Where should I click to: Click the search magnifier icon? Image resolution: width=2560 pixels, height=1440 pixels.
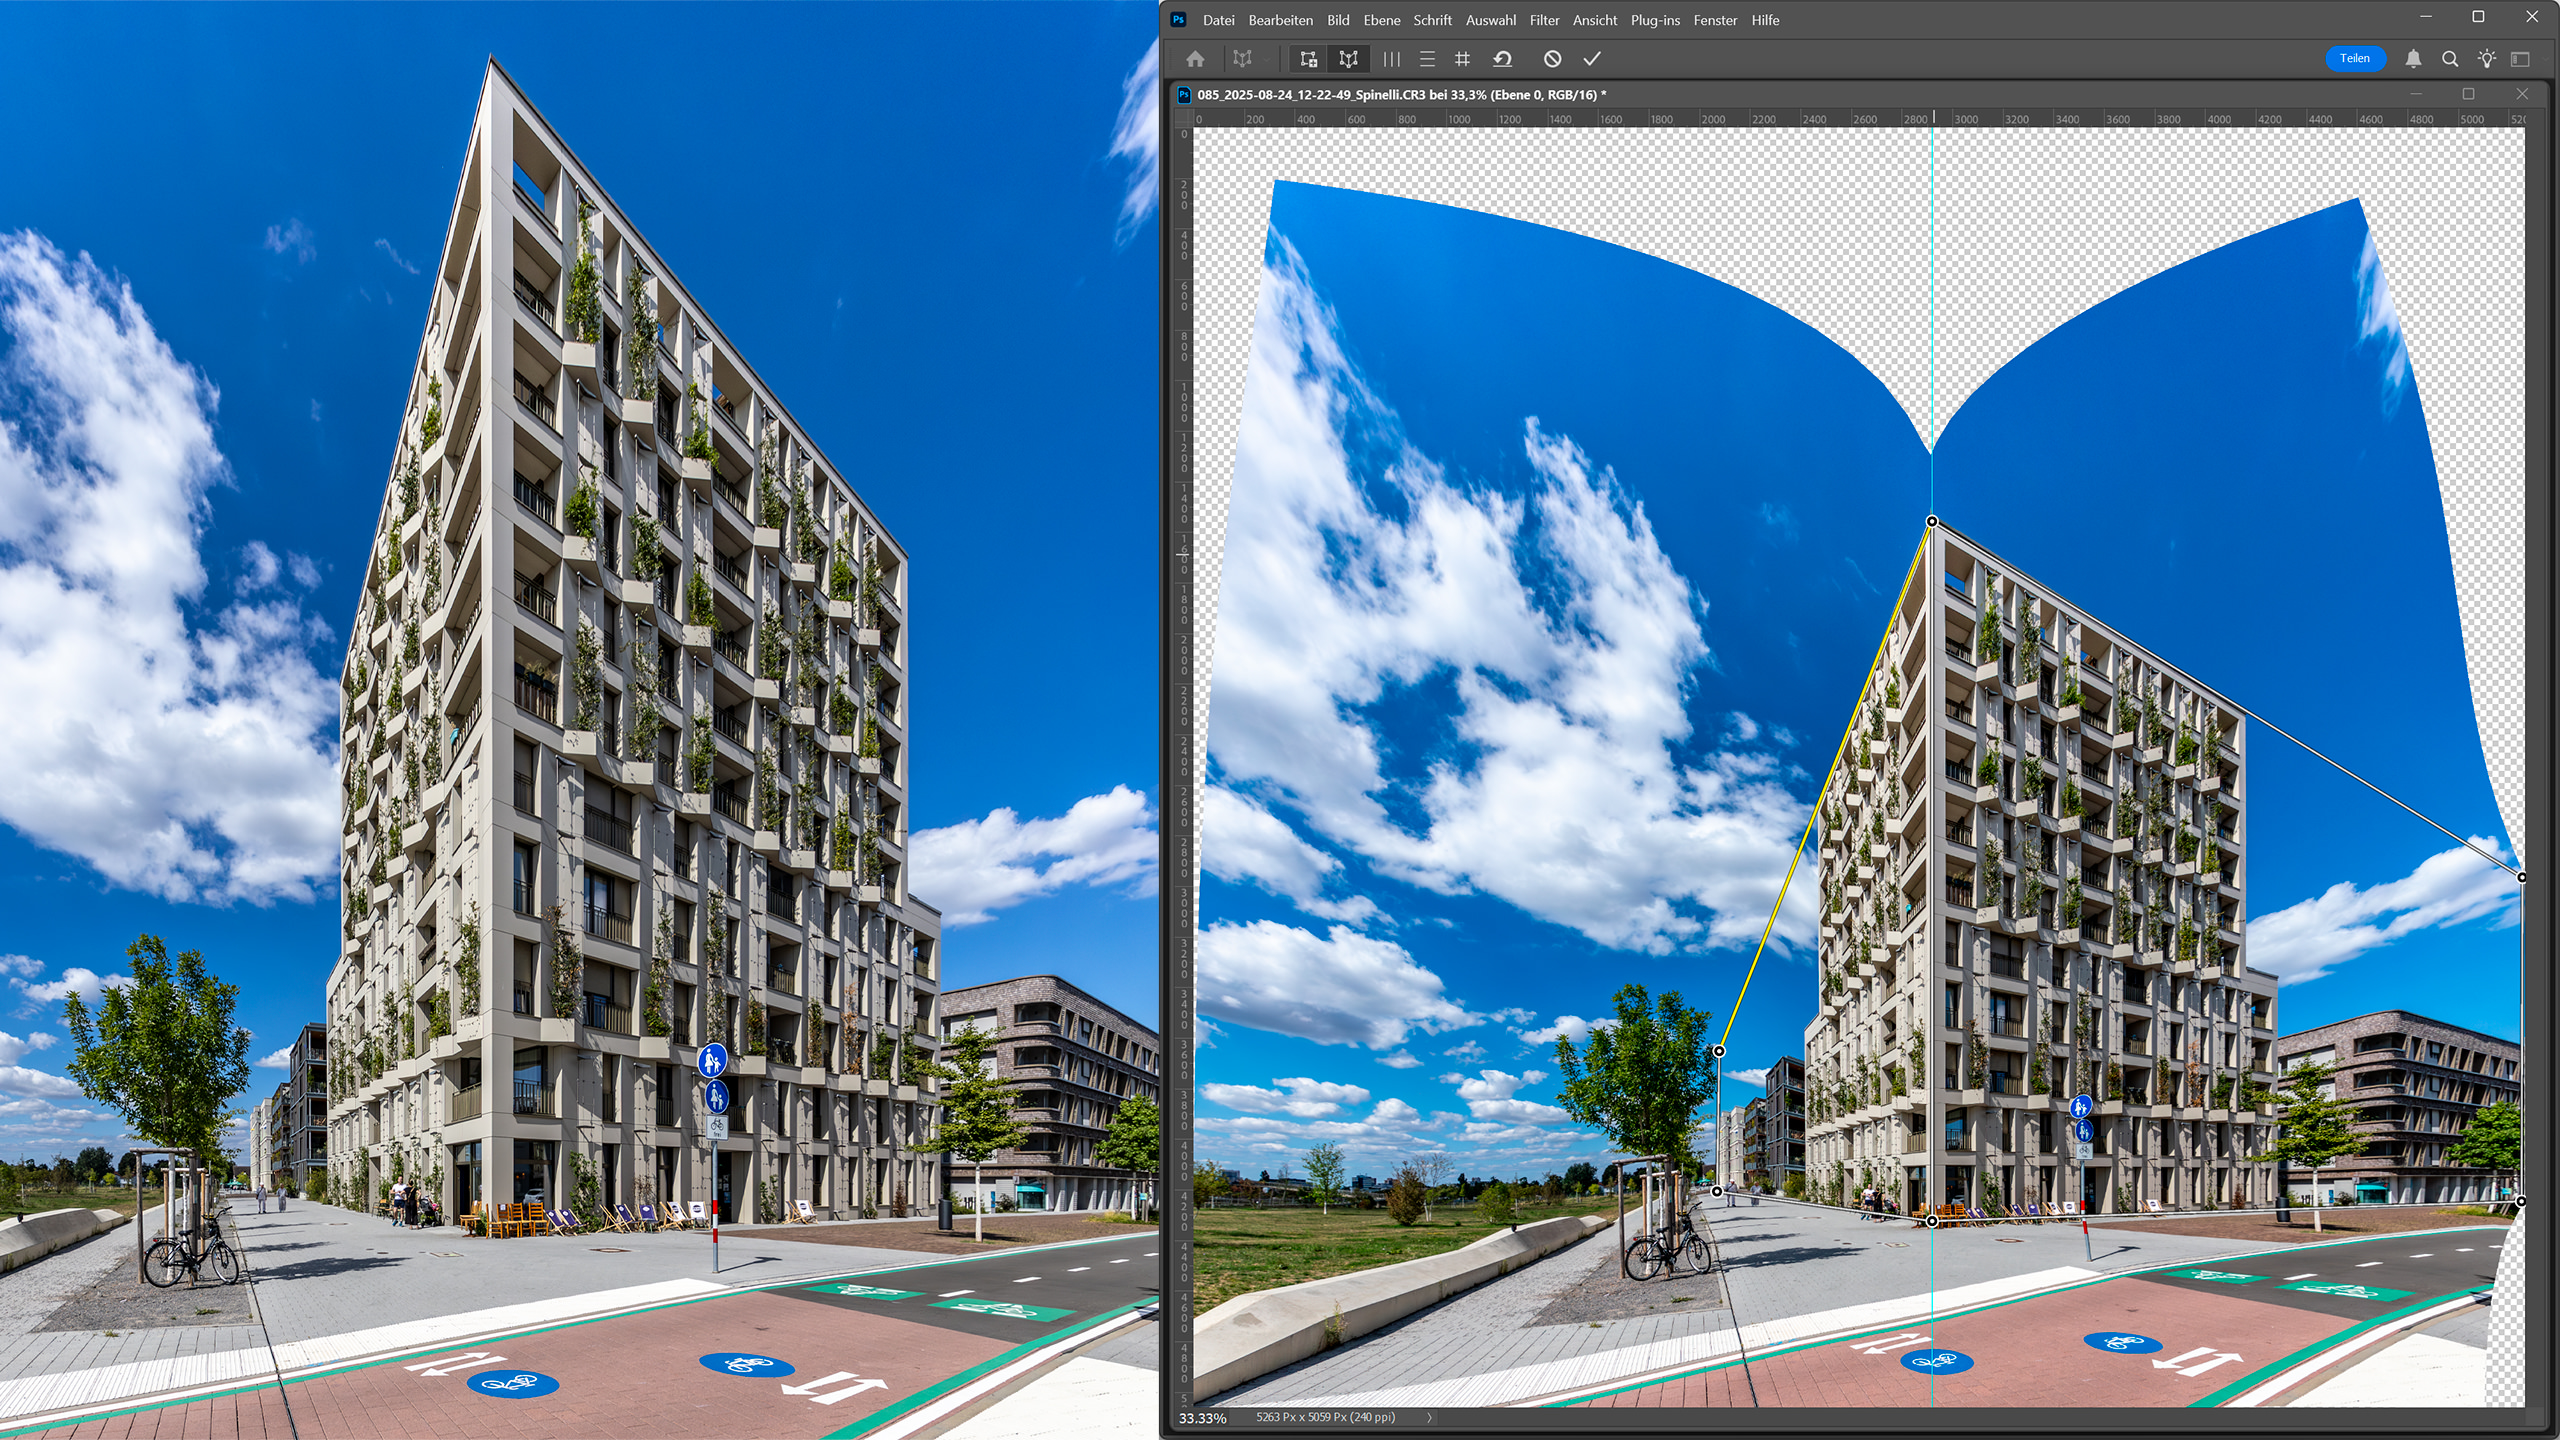tap(2450, 59)
